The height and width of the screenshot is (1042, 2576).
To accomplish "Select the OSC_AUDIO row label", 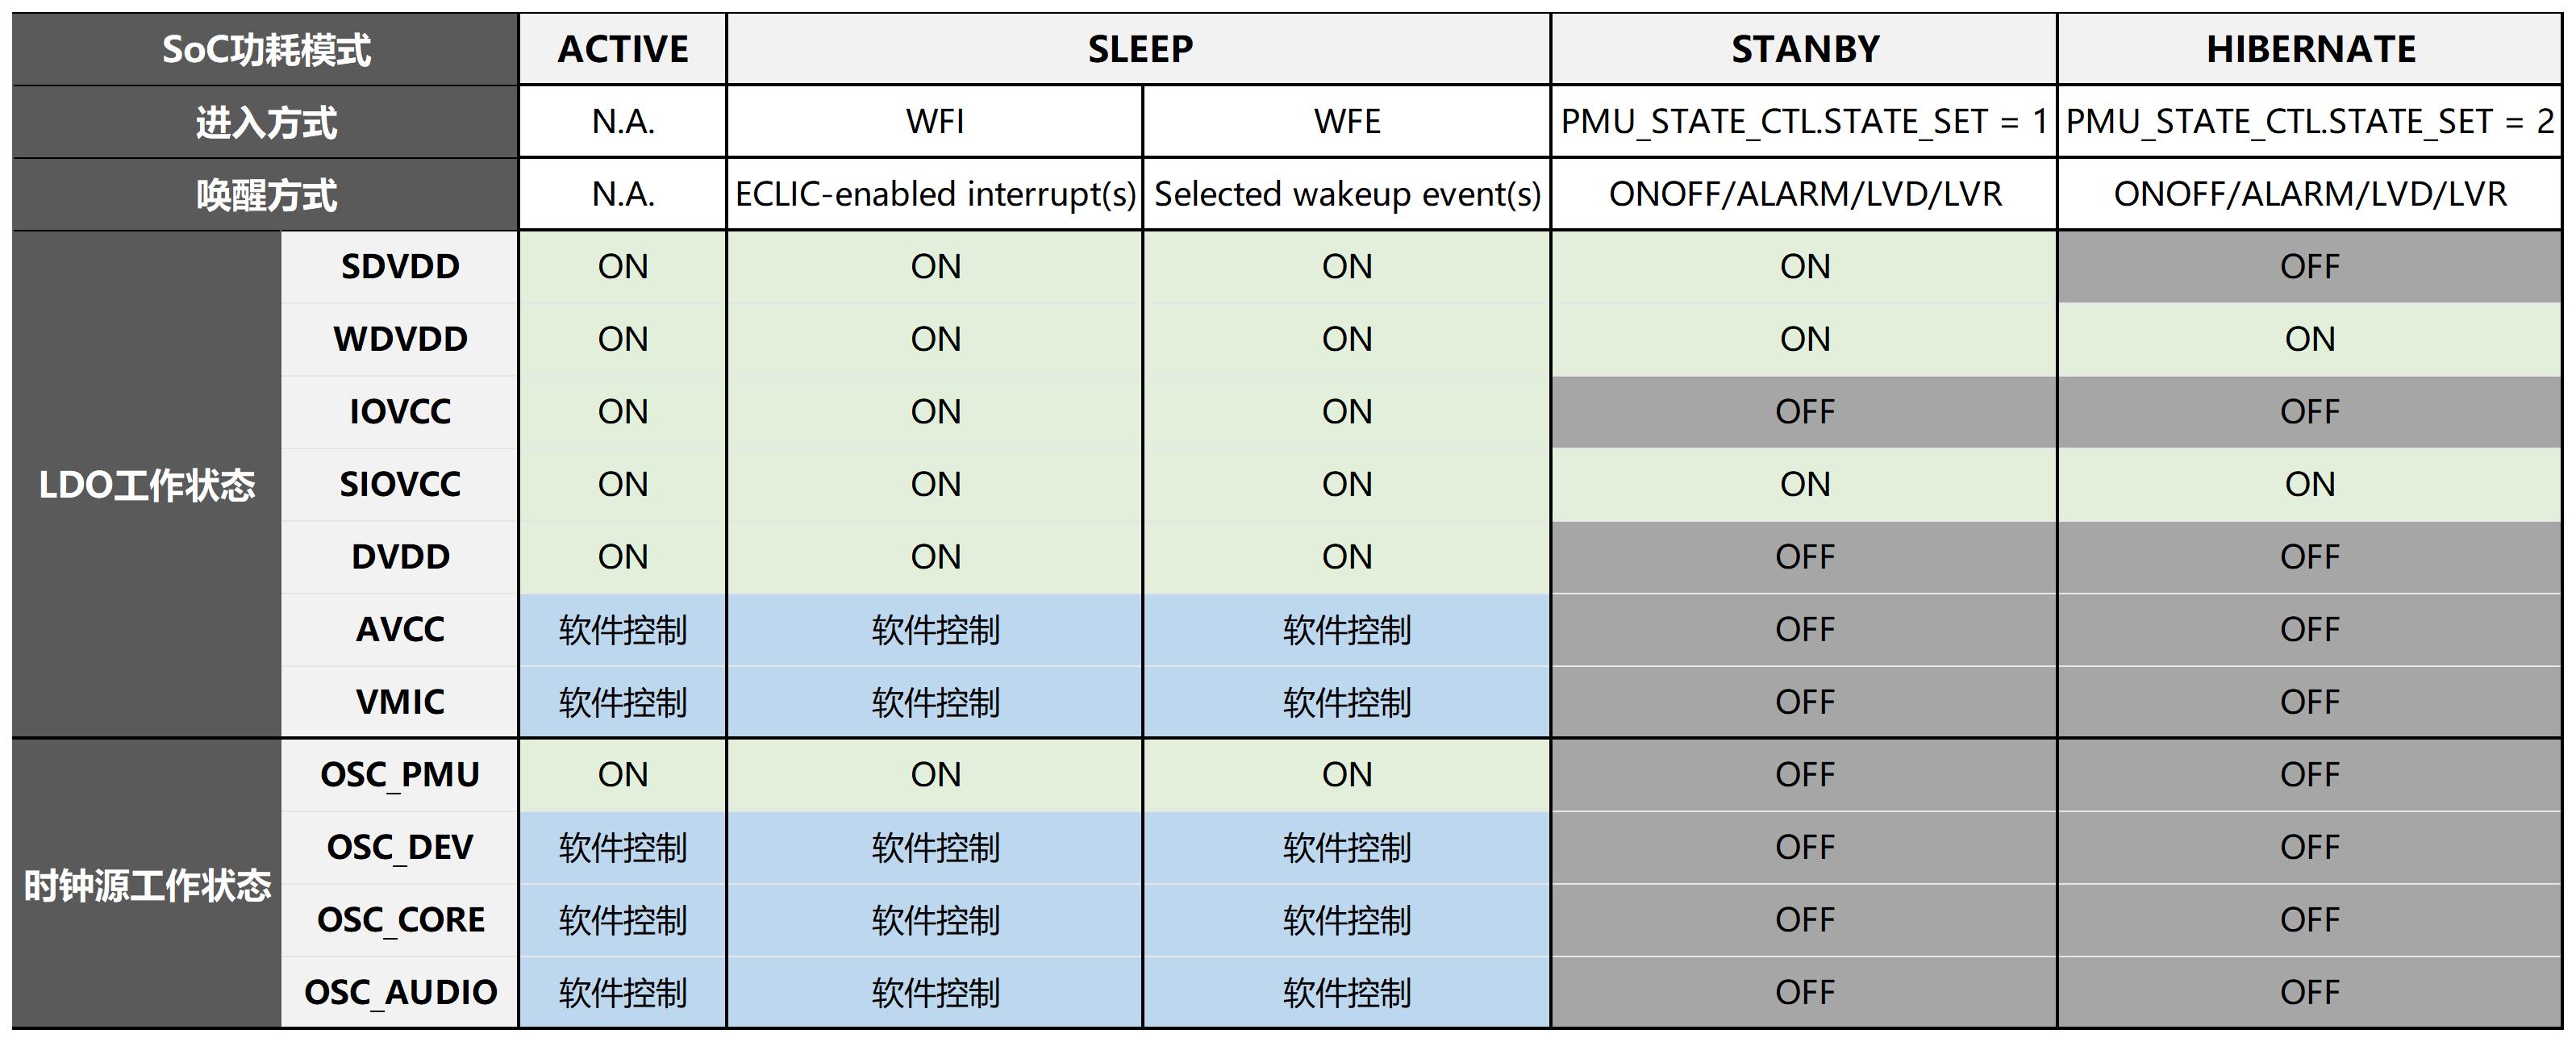I will tap(400, 992).
